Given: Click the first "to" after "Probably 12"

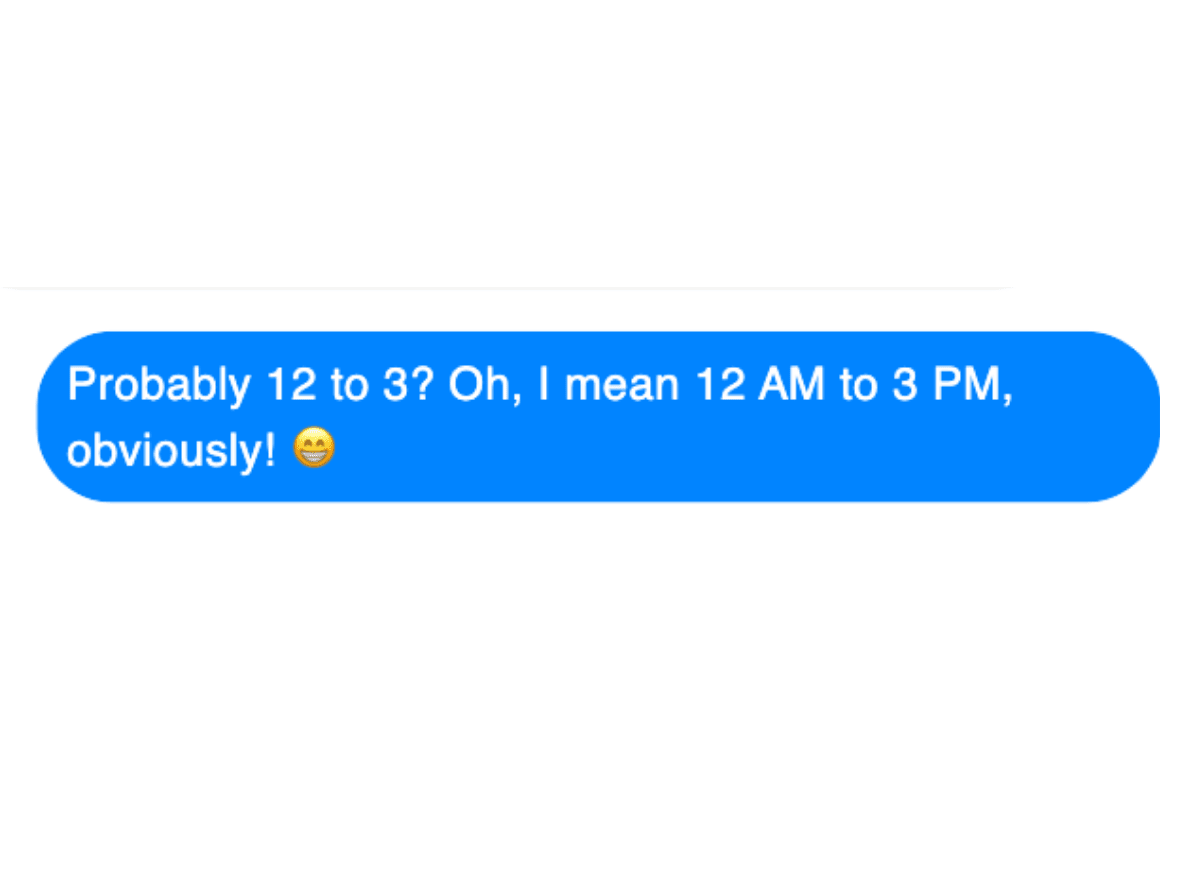Looking at the screenshot, I should [350, 384].
